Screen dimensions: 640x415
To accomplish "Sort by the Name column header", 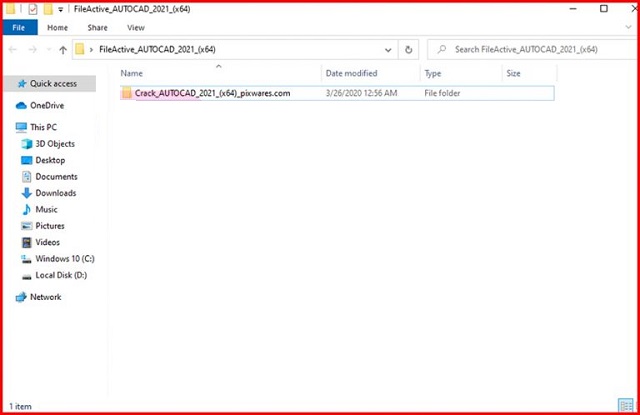I will point(131,73).
